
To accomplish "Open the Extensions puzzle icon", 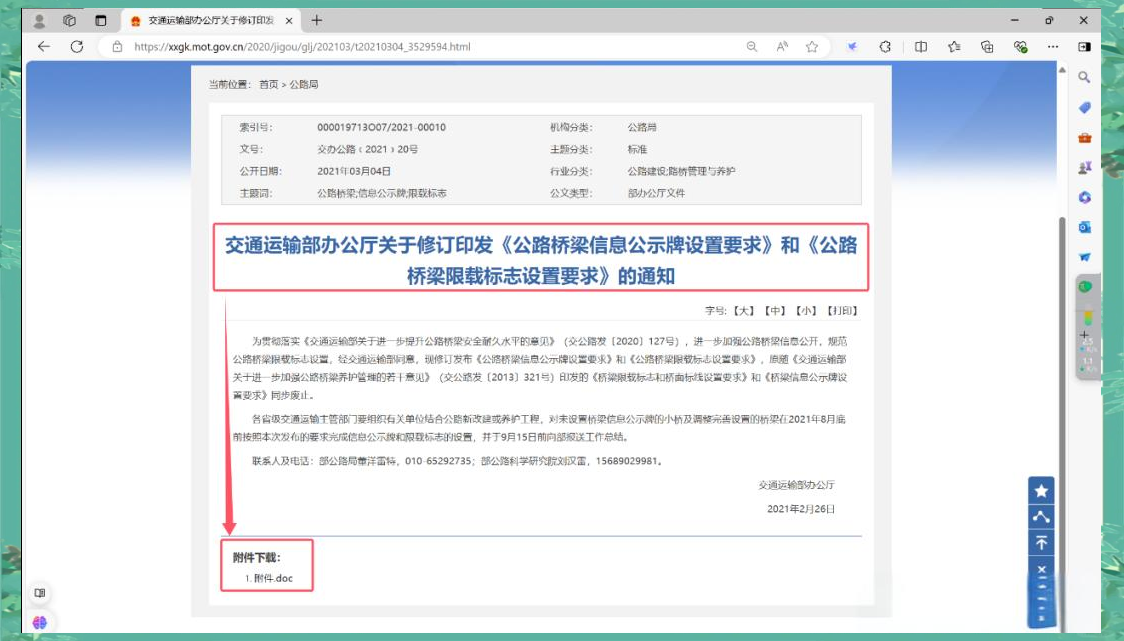I will [885, 47].
